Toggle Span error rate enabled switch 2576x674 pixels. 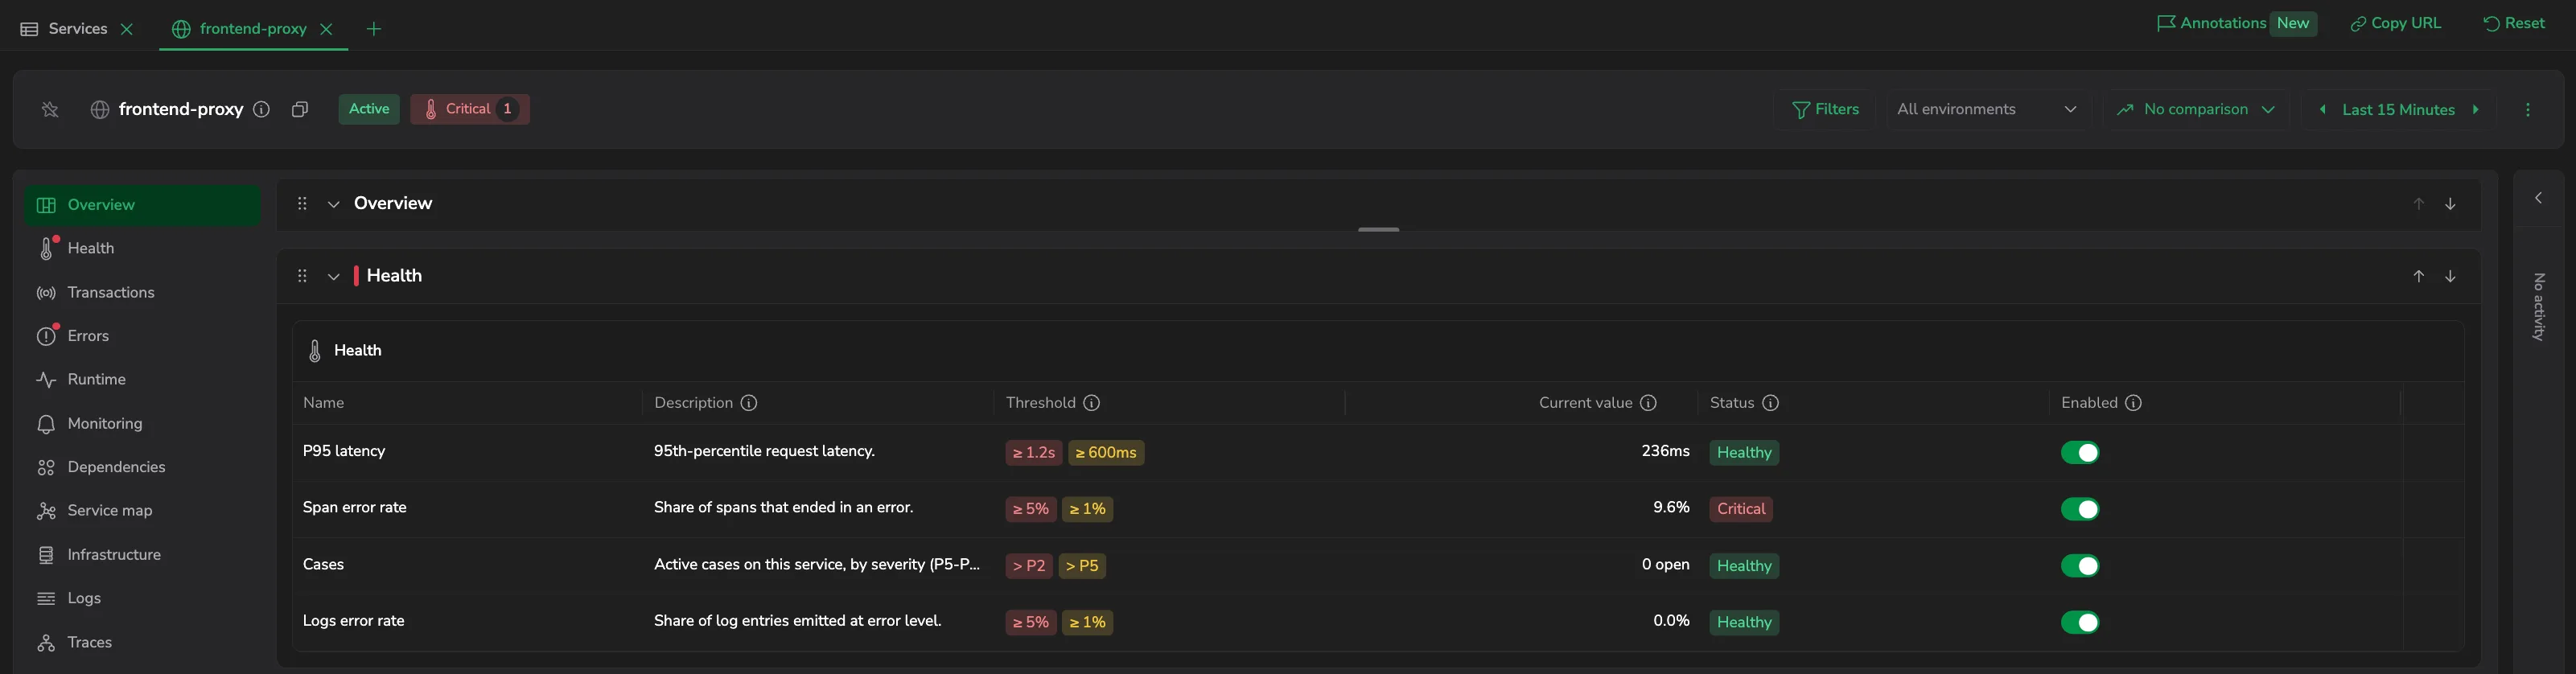tap(2080, 509)
